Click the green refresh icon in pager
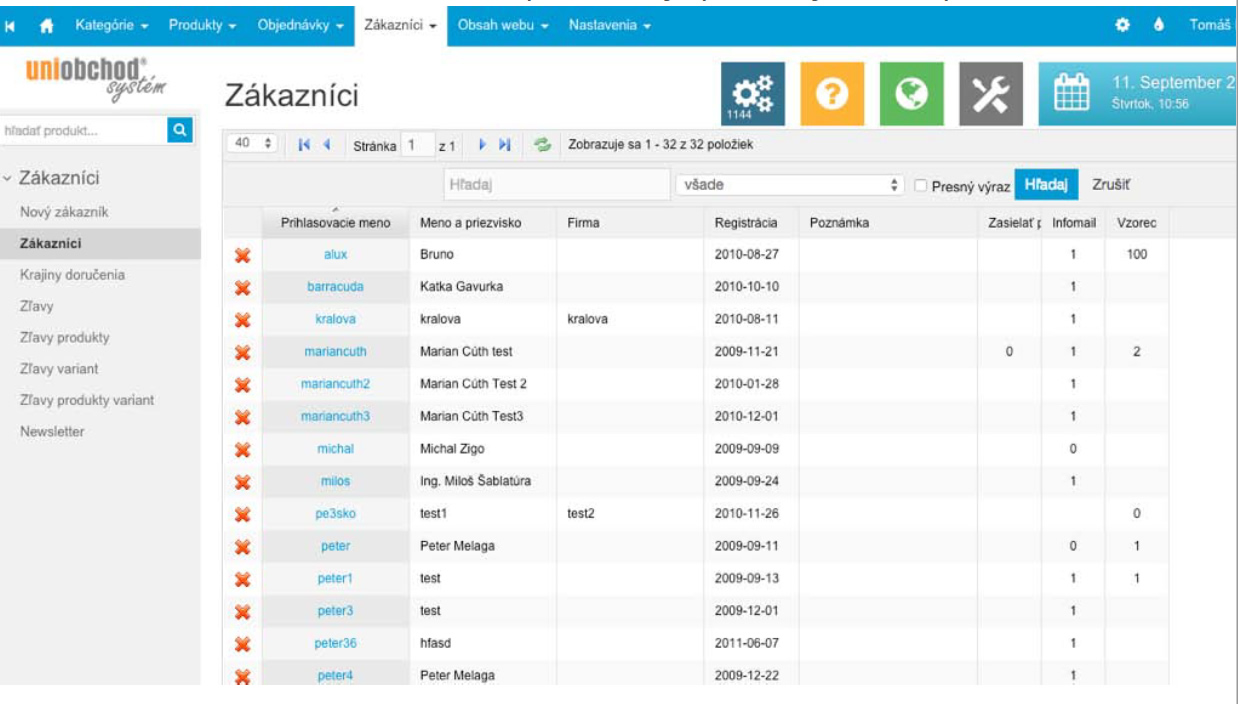The image size is (1238, 704). 543,145
